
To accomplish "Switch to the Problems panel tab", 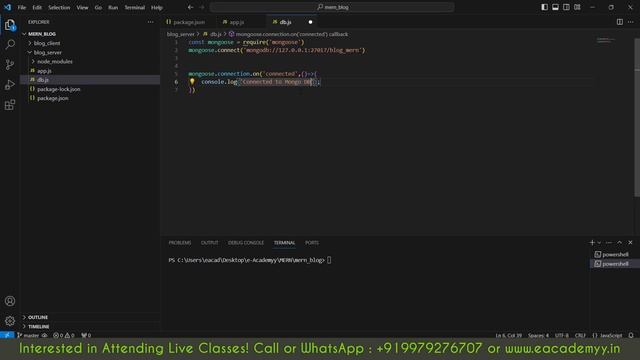I will [x=180, y=243].
